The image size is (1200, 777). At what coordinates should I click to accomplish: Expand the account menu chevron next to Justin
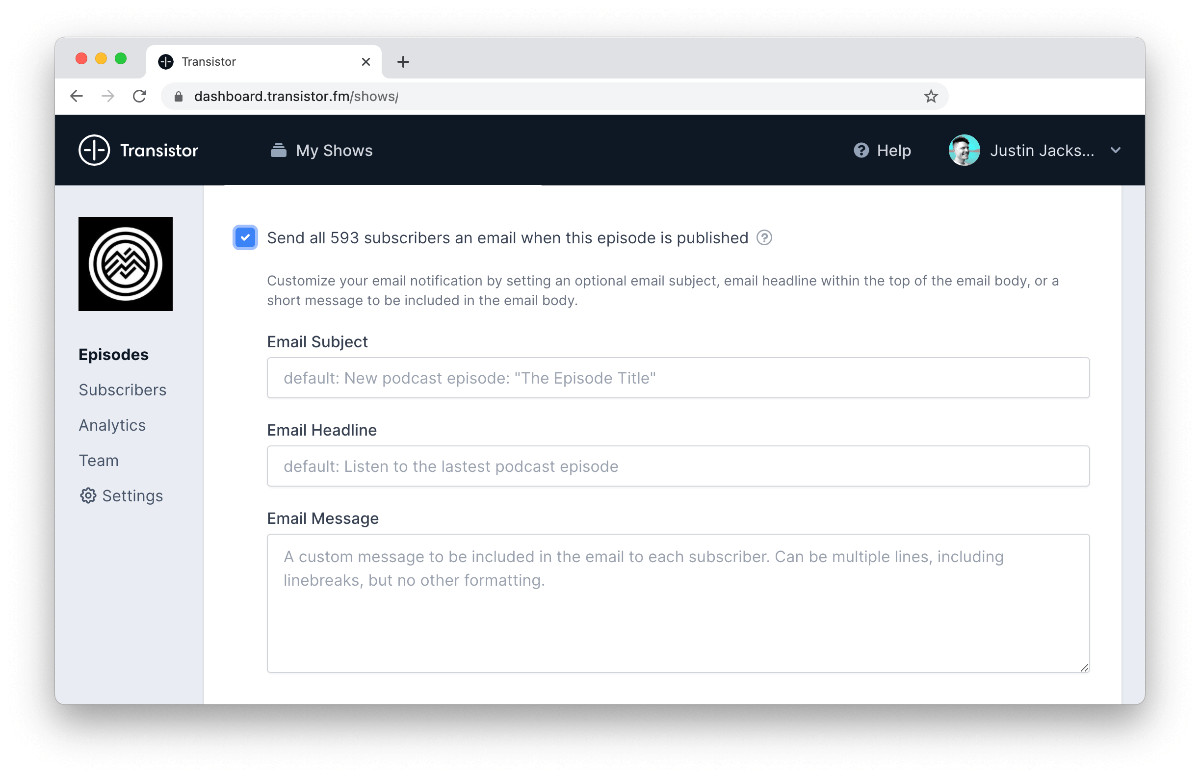pos(1115,151)
